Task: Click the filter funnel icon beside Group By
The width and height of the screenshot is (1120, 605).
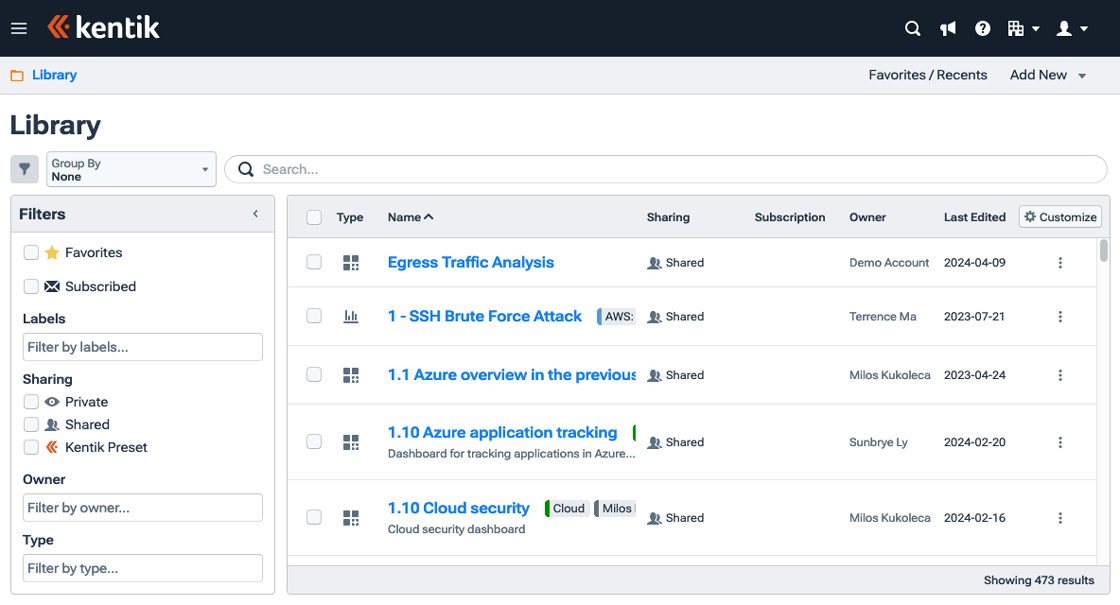Action: 24,168
